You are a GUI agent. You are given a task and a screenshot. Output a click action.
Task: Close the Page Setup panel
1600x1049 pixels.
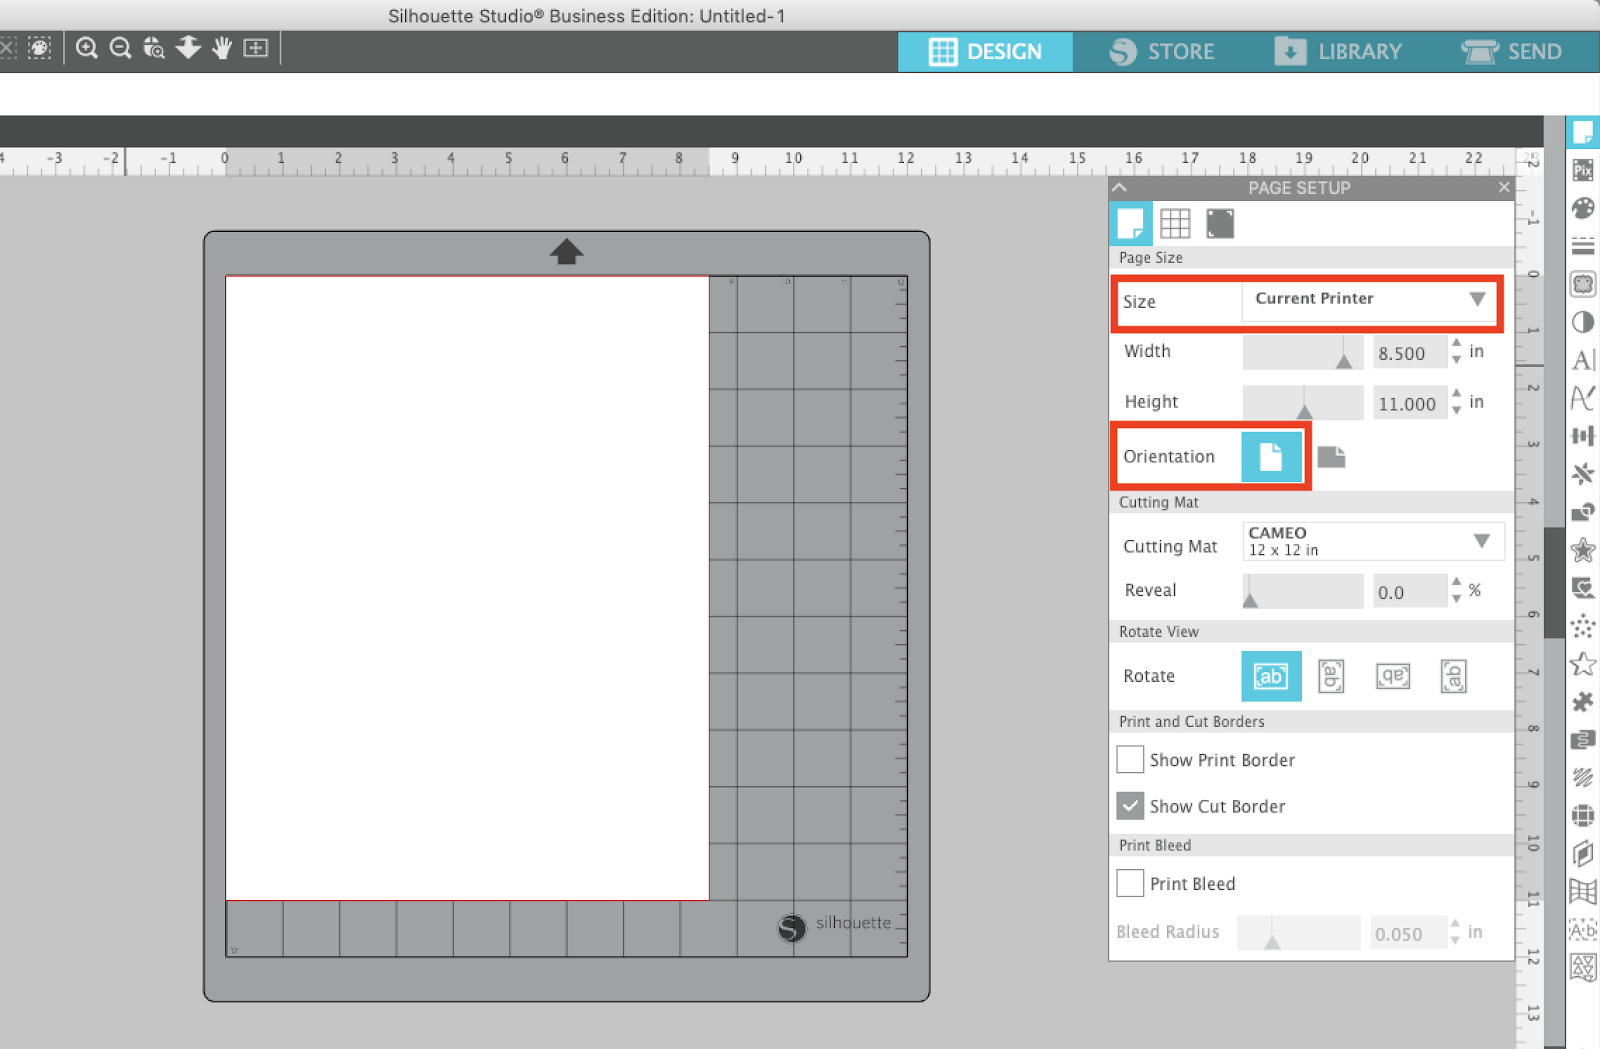(1504, 187)
